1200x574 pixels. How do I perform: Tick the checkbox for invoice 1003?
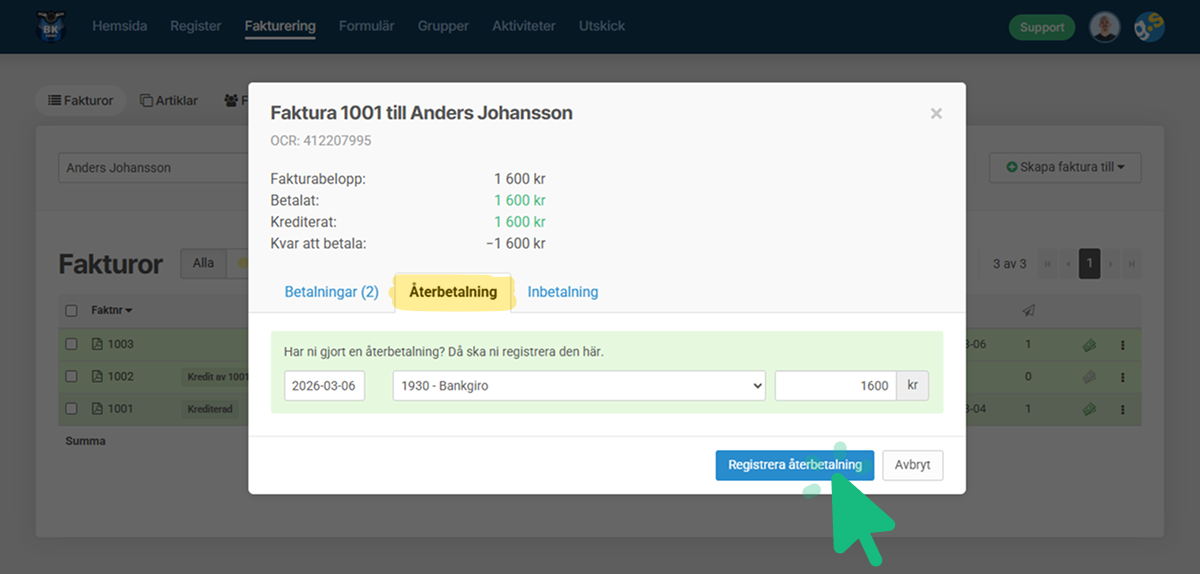pyautogui.click(x=71, y=344)
